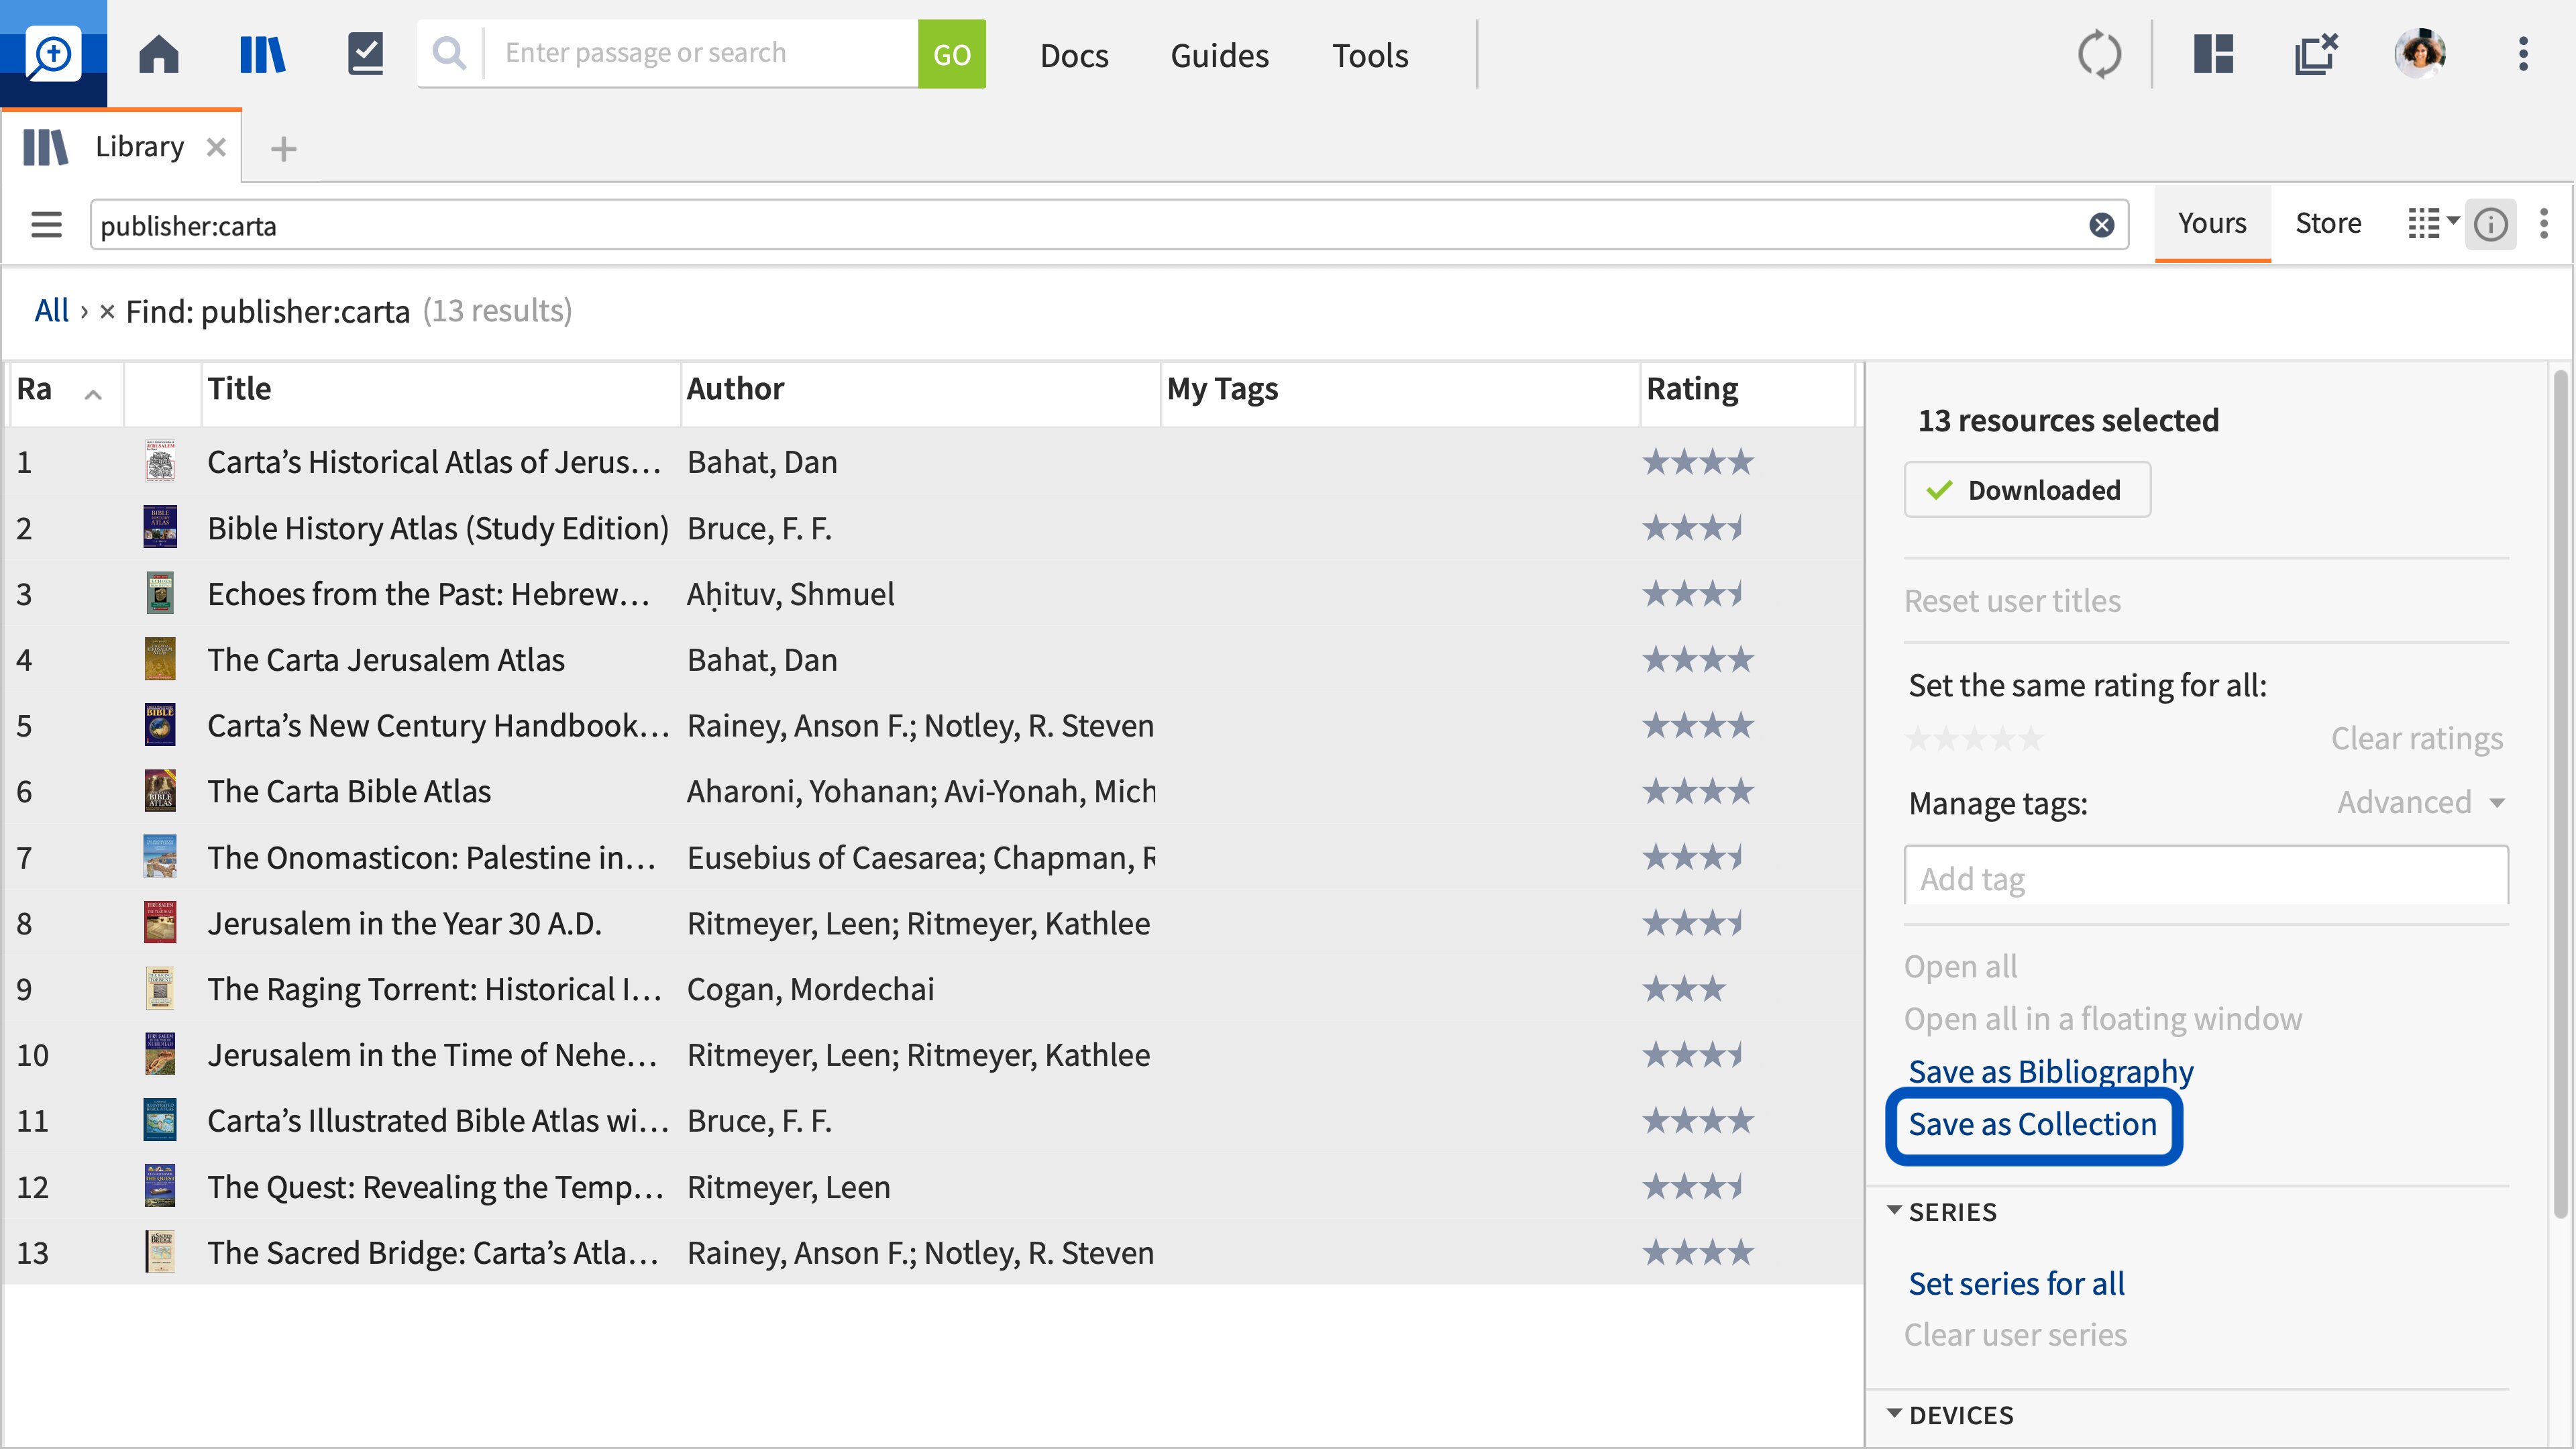
Task: Select 'Carta's Illustrated Bible Atlas wi…' row
Action: (932, 1121)
